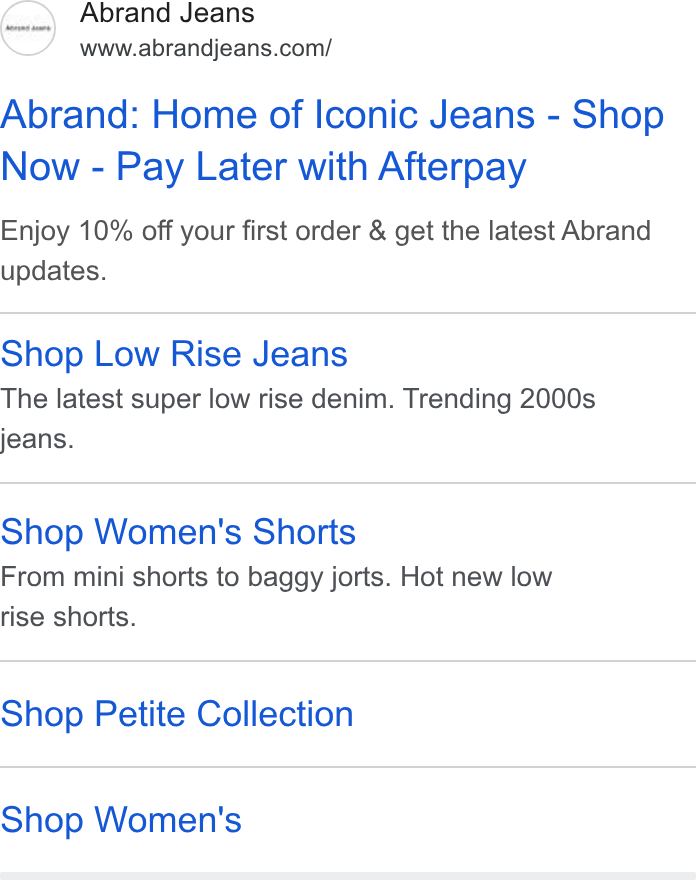Click the 'mini shorts to baggy jorts' text
The height and width of the screenshot is (880, 696).
(x=232, y=578)
